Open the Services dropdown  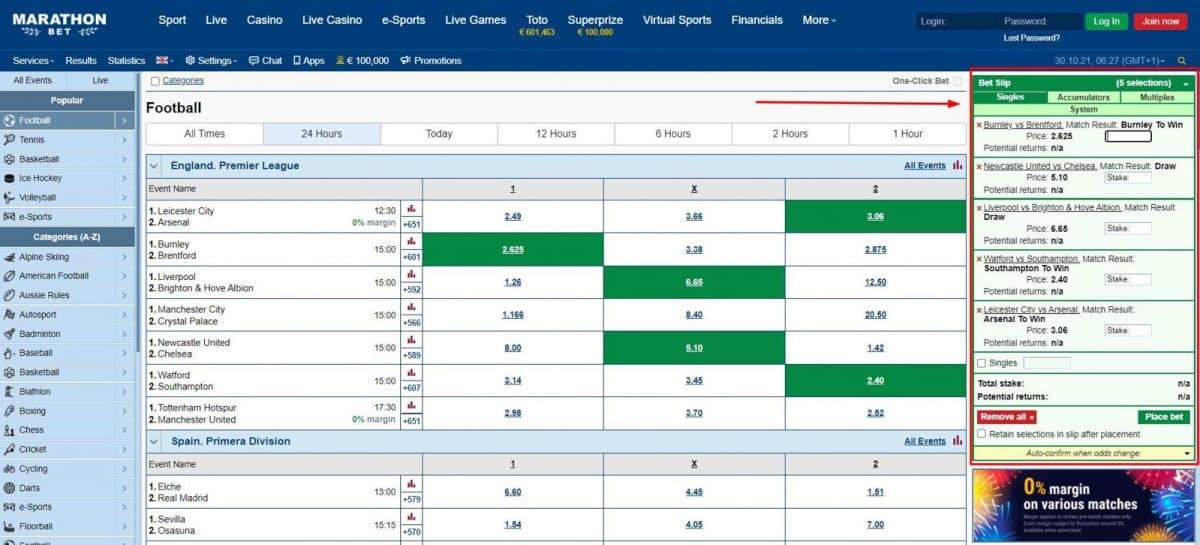coord(34,61)
